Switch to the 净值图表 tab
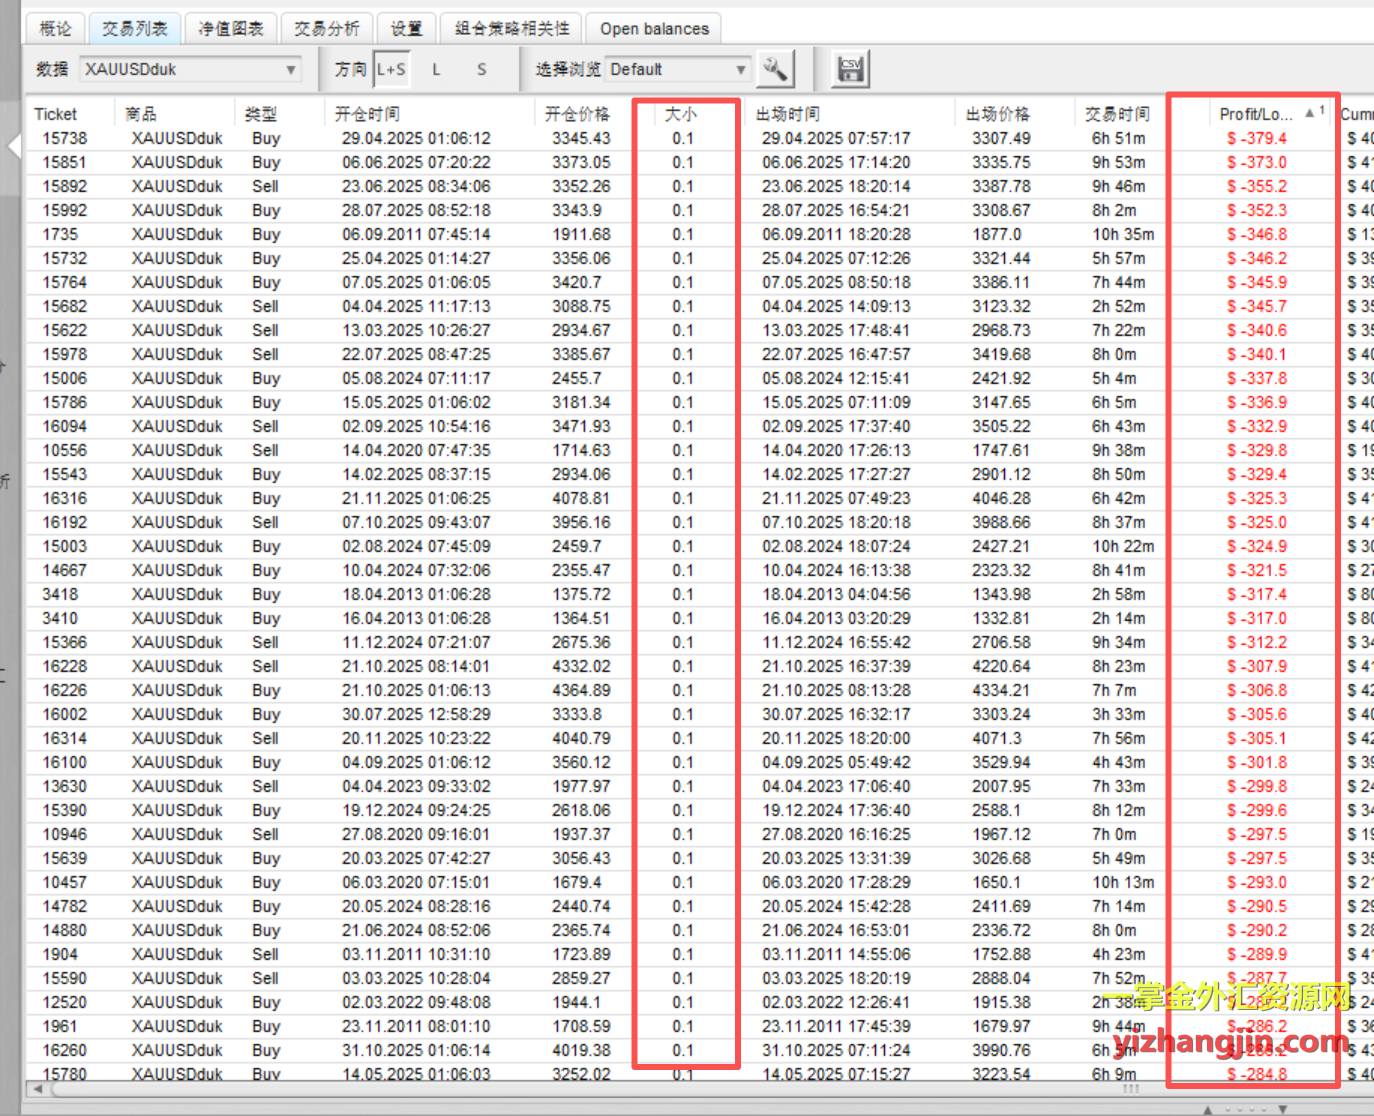This screenshot has height=1116, width=1374. (x=231, y=28)
